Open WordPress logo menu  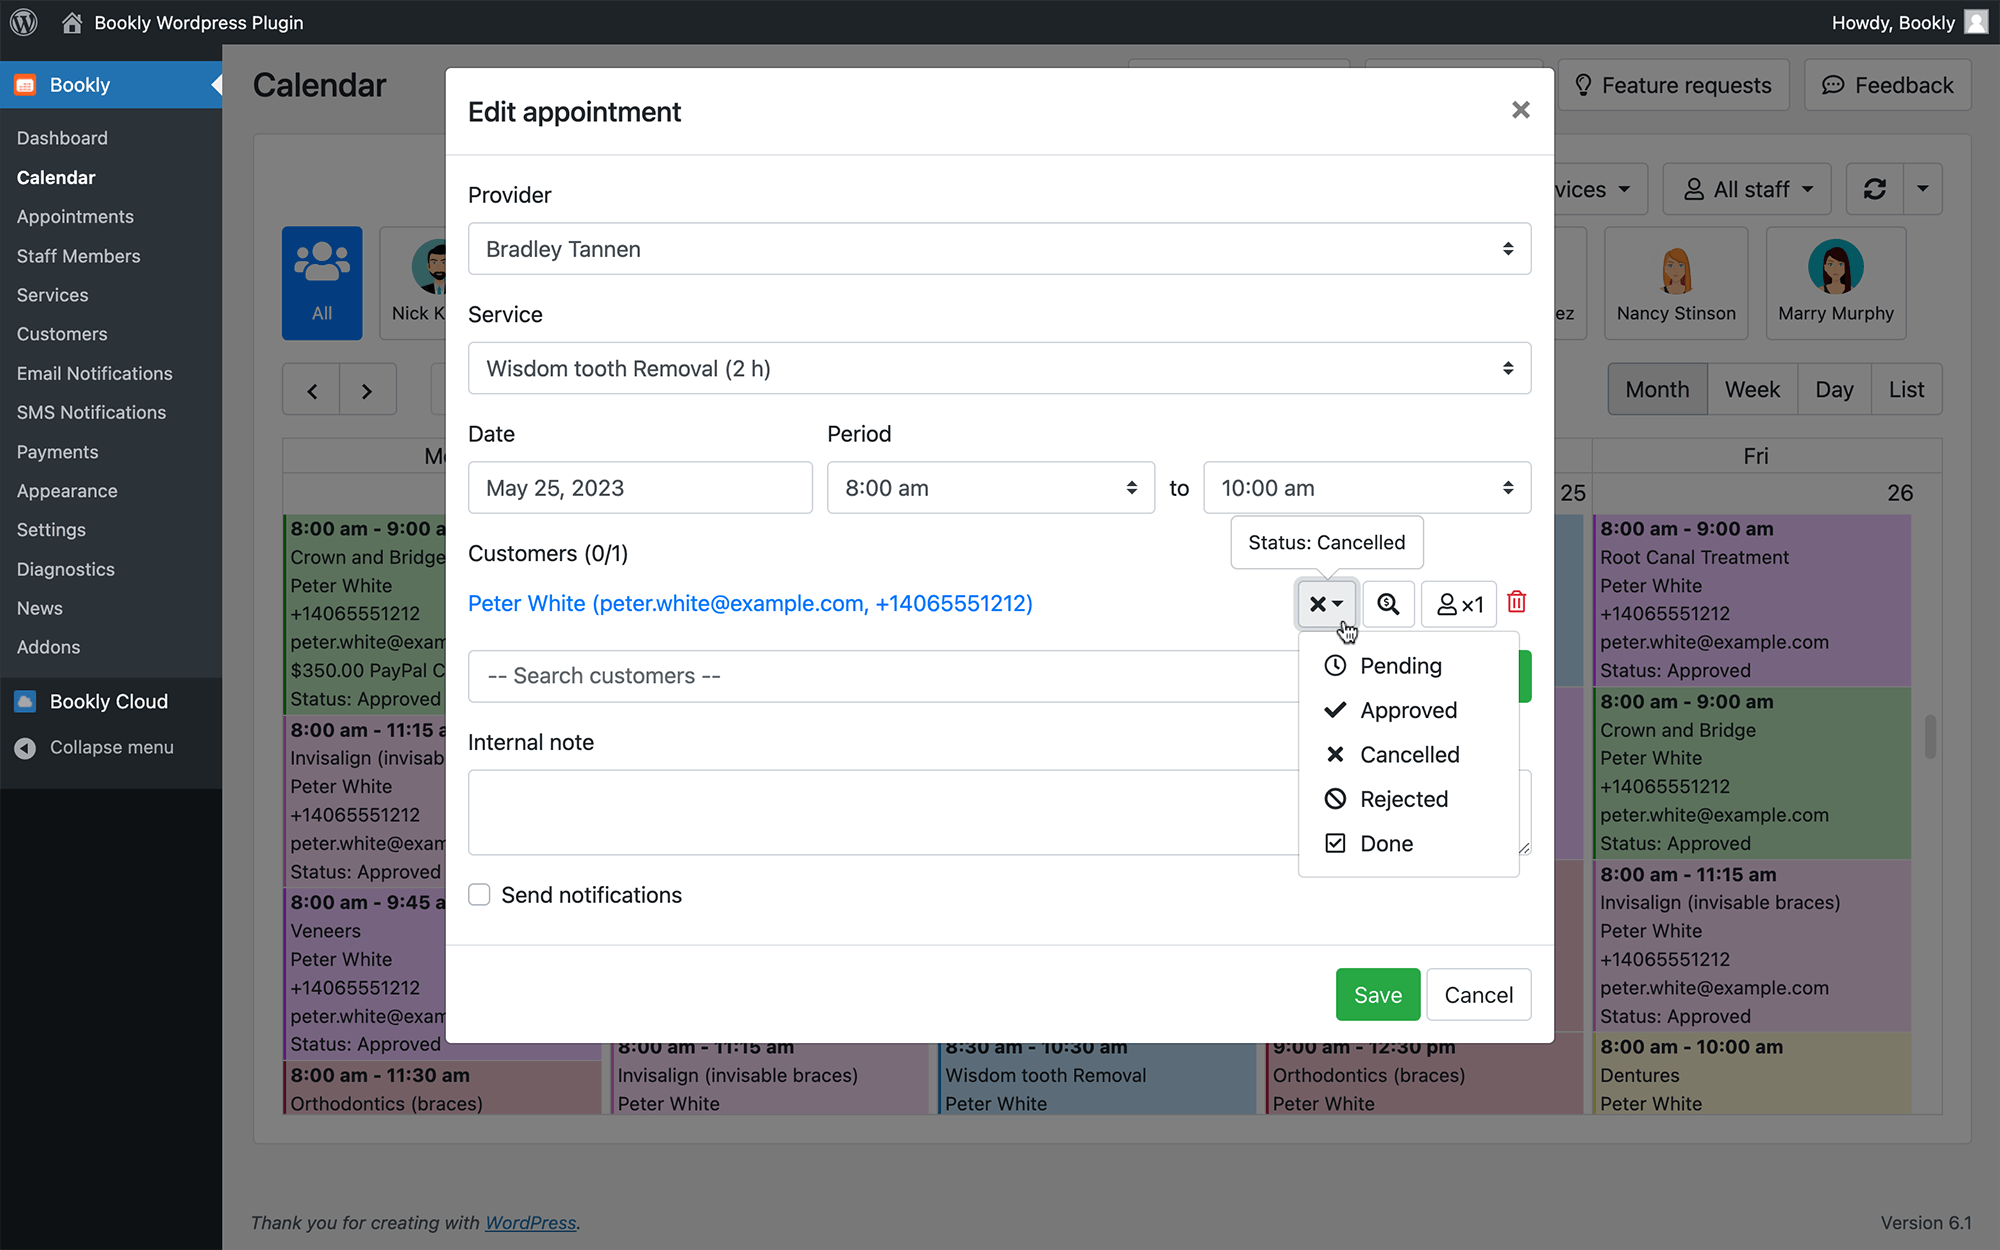24,22
